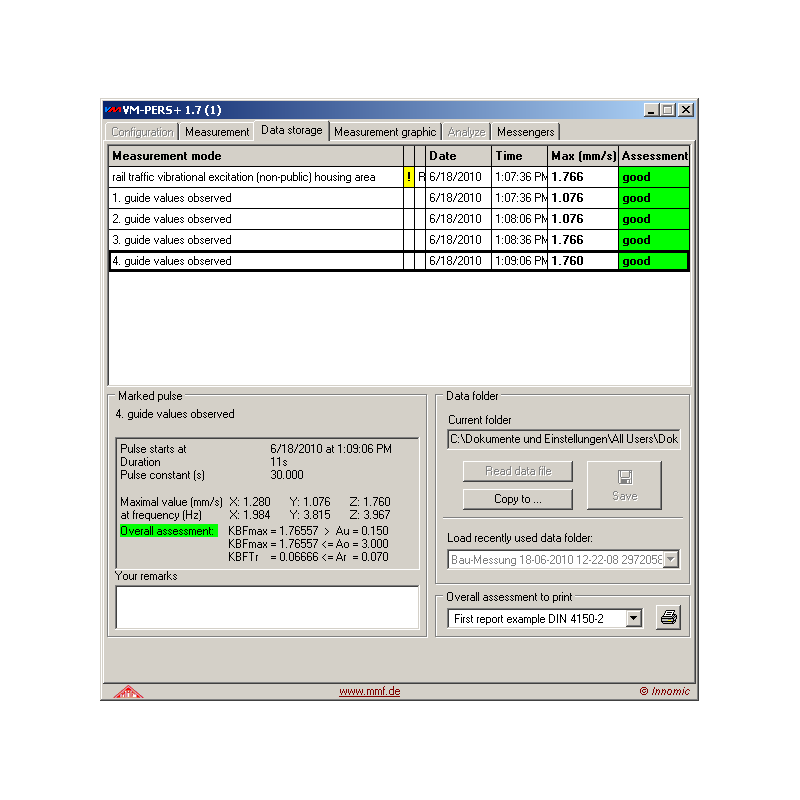Select the Configuration tab
This screenshot has width=800, height=800.
click(142, 132)
